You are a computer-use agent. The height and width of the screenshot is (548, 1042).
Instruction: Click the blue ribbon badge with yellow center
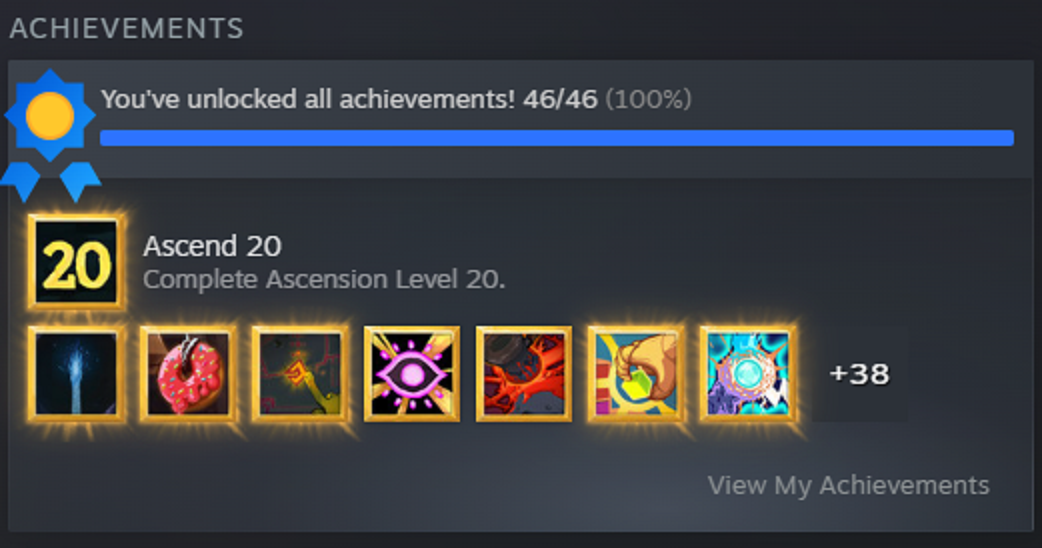tap(50, 116)
